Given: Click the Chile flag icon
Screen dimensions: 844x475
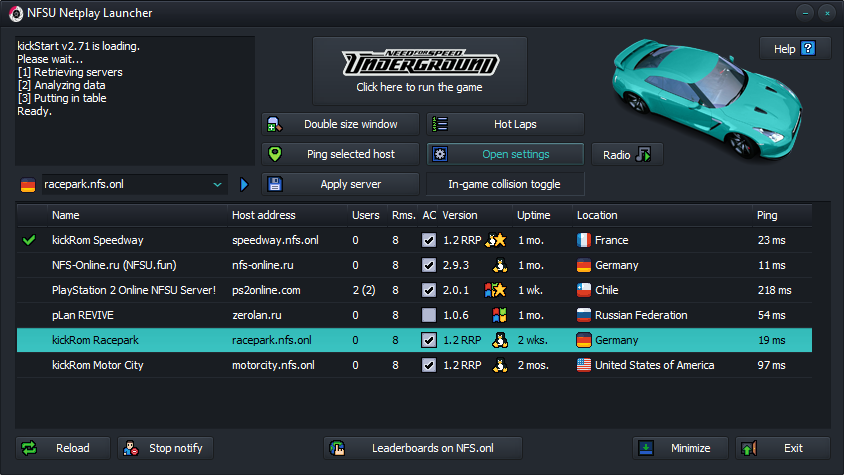Looking at the screenshot, I should [x=583, y=290].
